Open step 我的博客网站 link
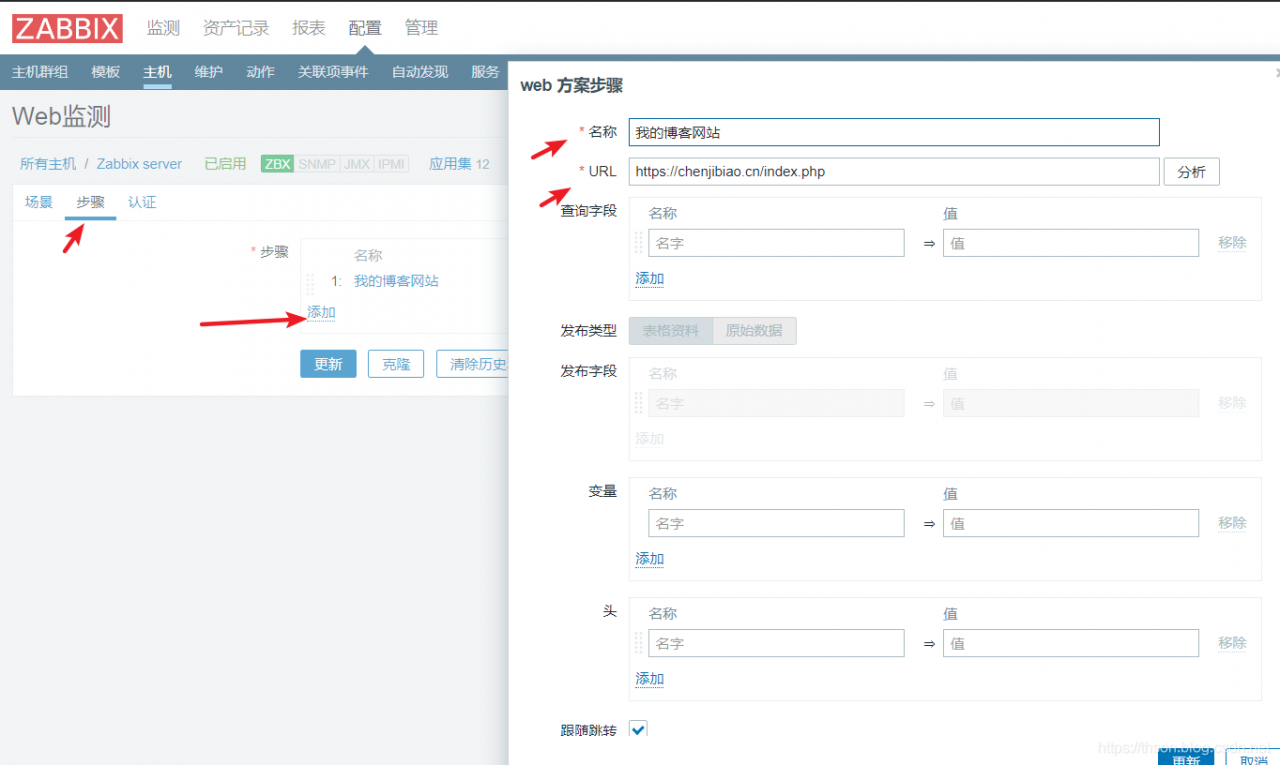 pos(396,281)
